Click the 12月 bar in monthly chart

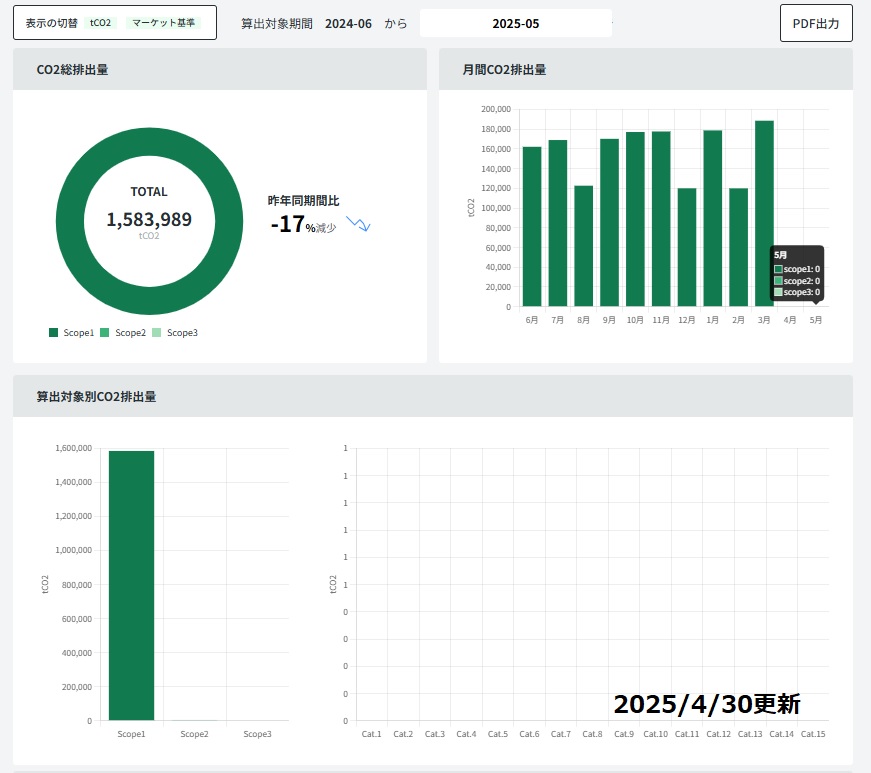(687, 247)
